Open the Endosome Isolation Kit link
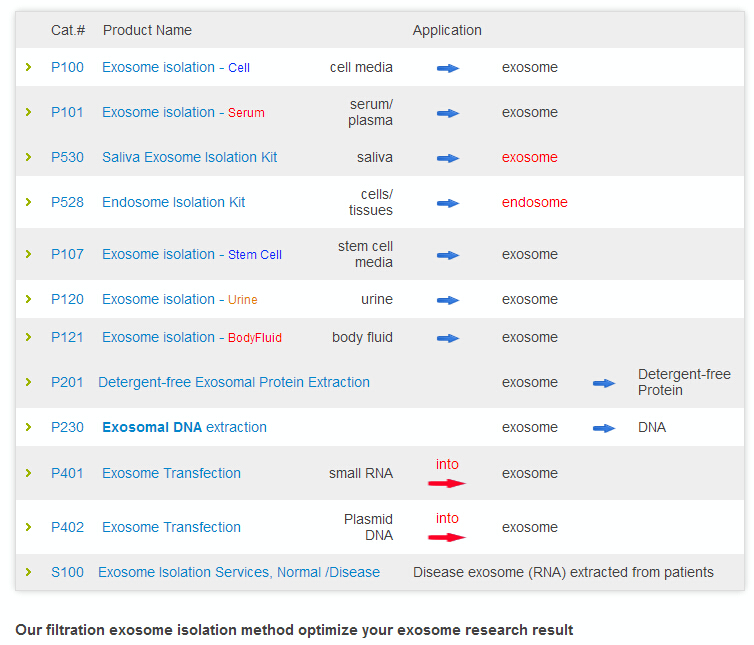The image size is (754, 645). 174,202
